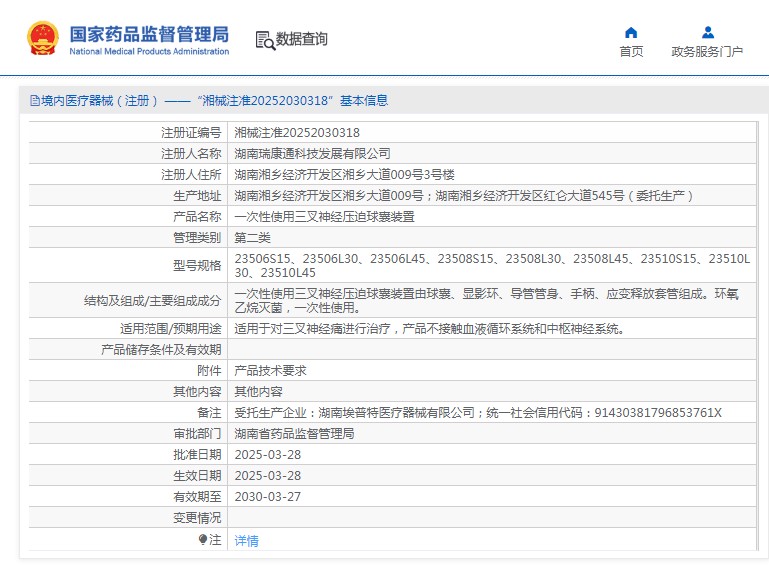This screenshot has width=769, height=566.
Task: Click the 注册证编号 row label
Action: 191,132
